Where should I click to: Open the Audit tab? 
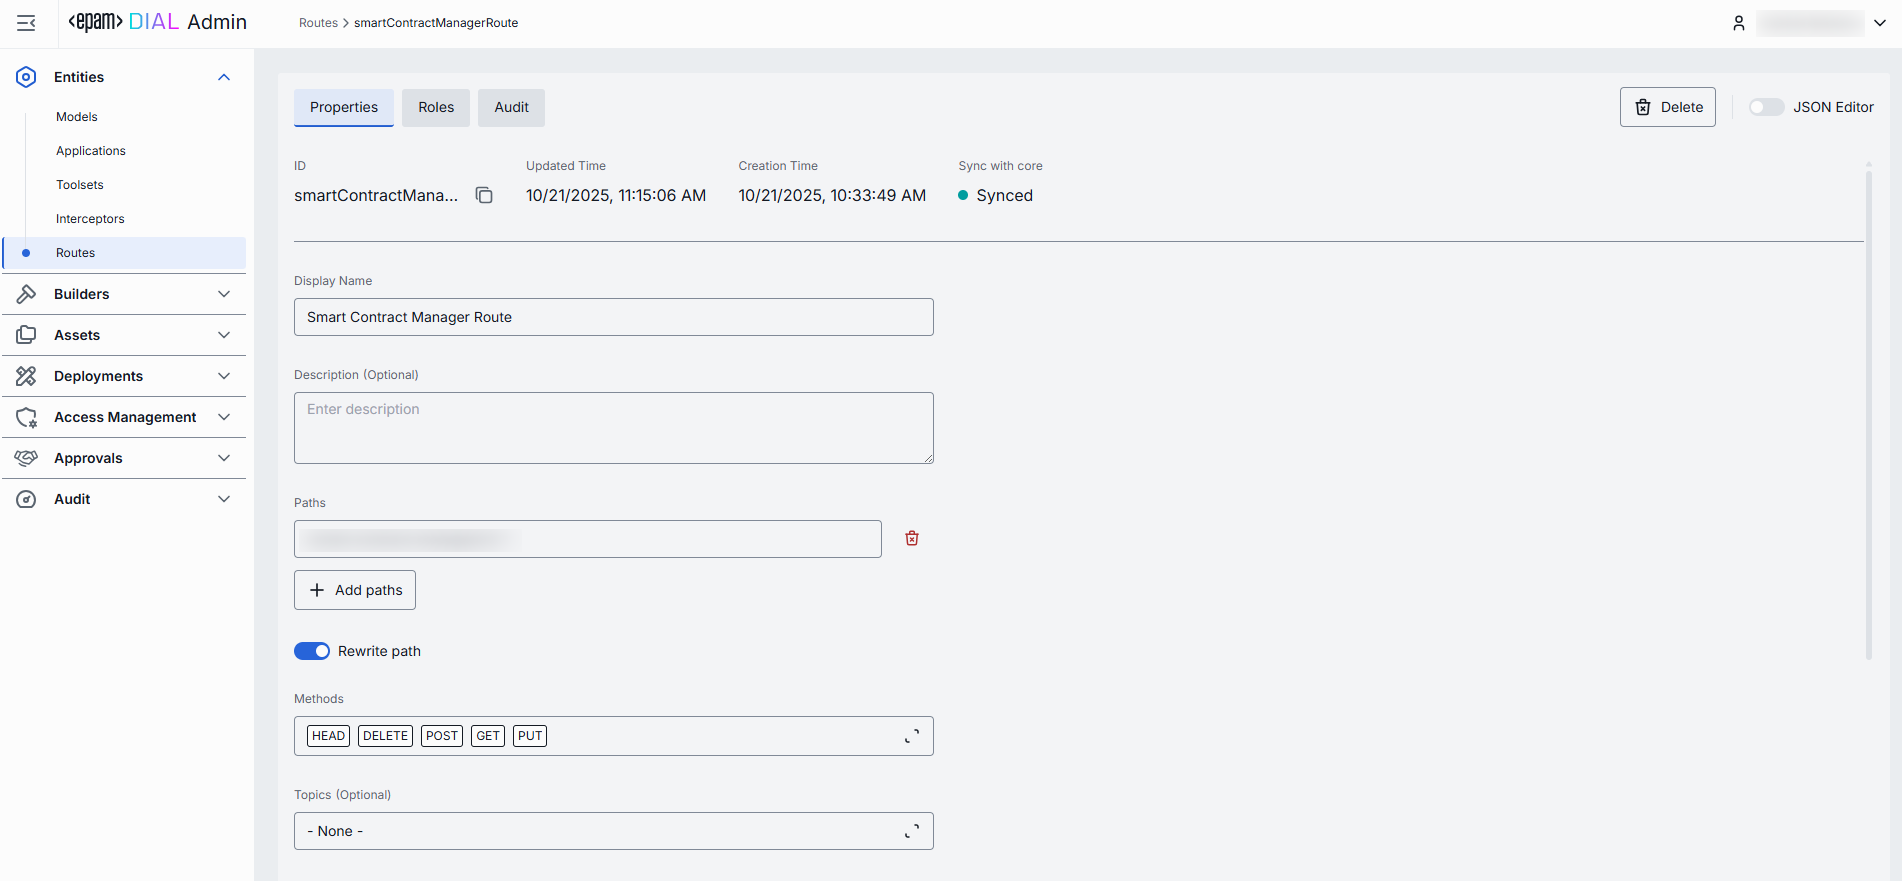[511, 107]
